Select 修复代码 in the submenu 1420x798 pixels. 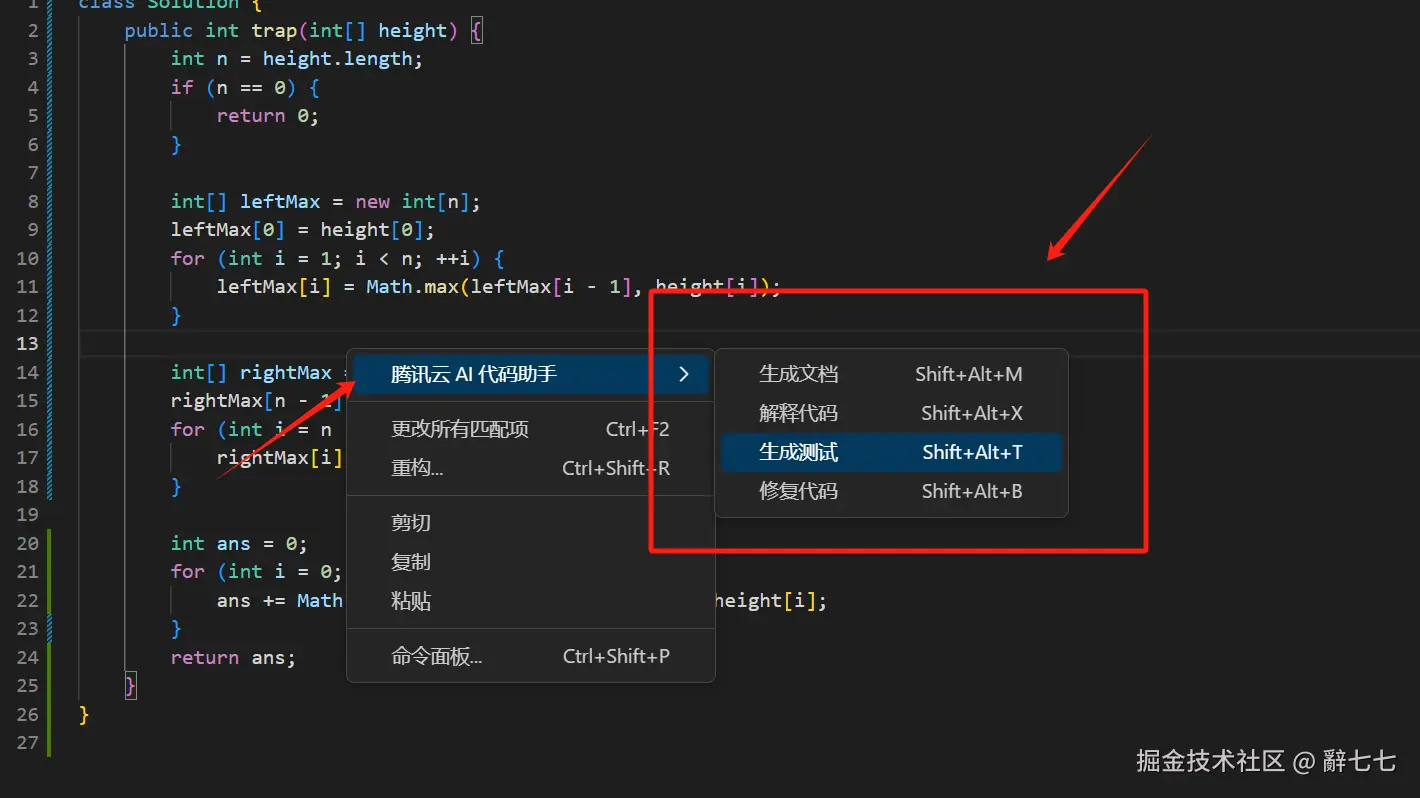(891, 491)
